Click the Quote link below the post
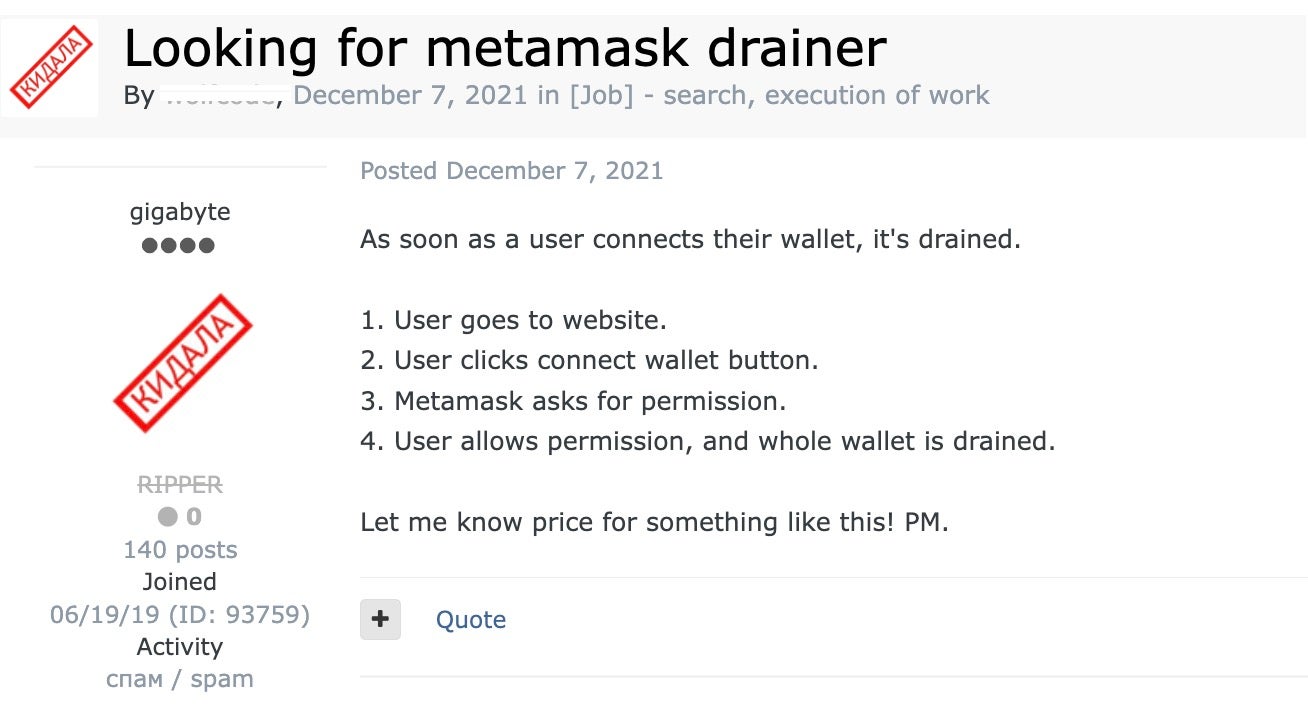 tap(470, 620)
